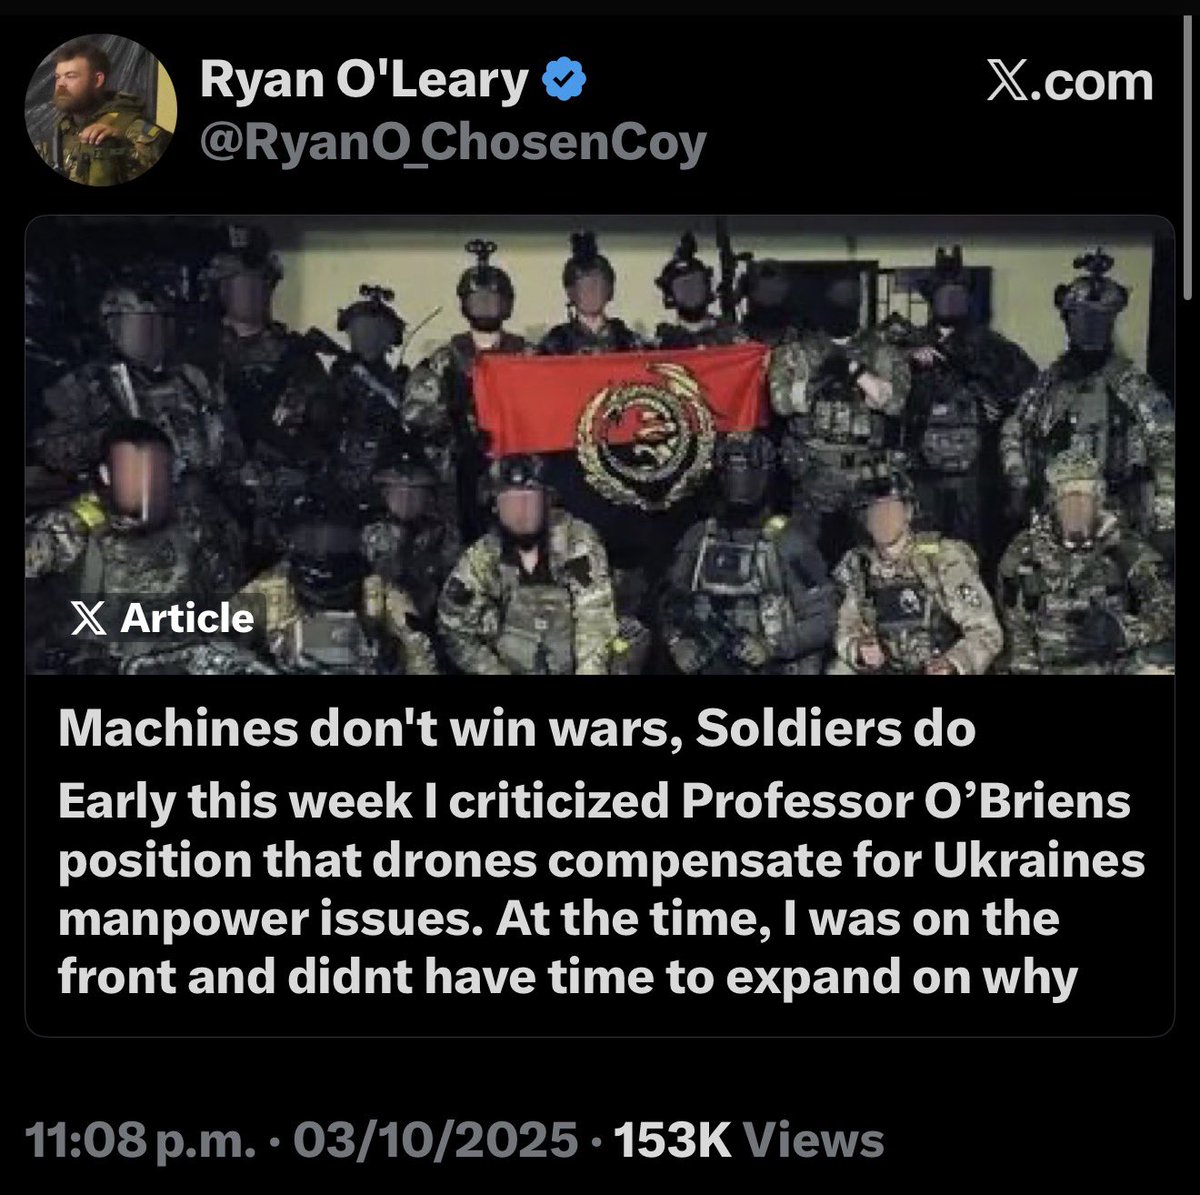1200x1195 pixels.
Task: Click preview line "position that drones compensate"
Action: click(602, 862)
